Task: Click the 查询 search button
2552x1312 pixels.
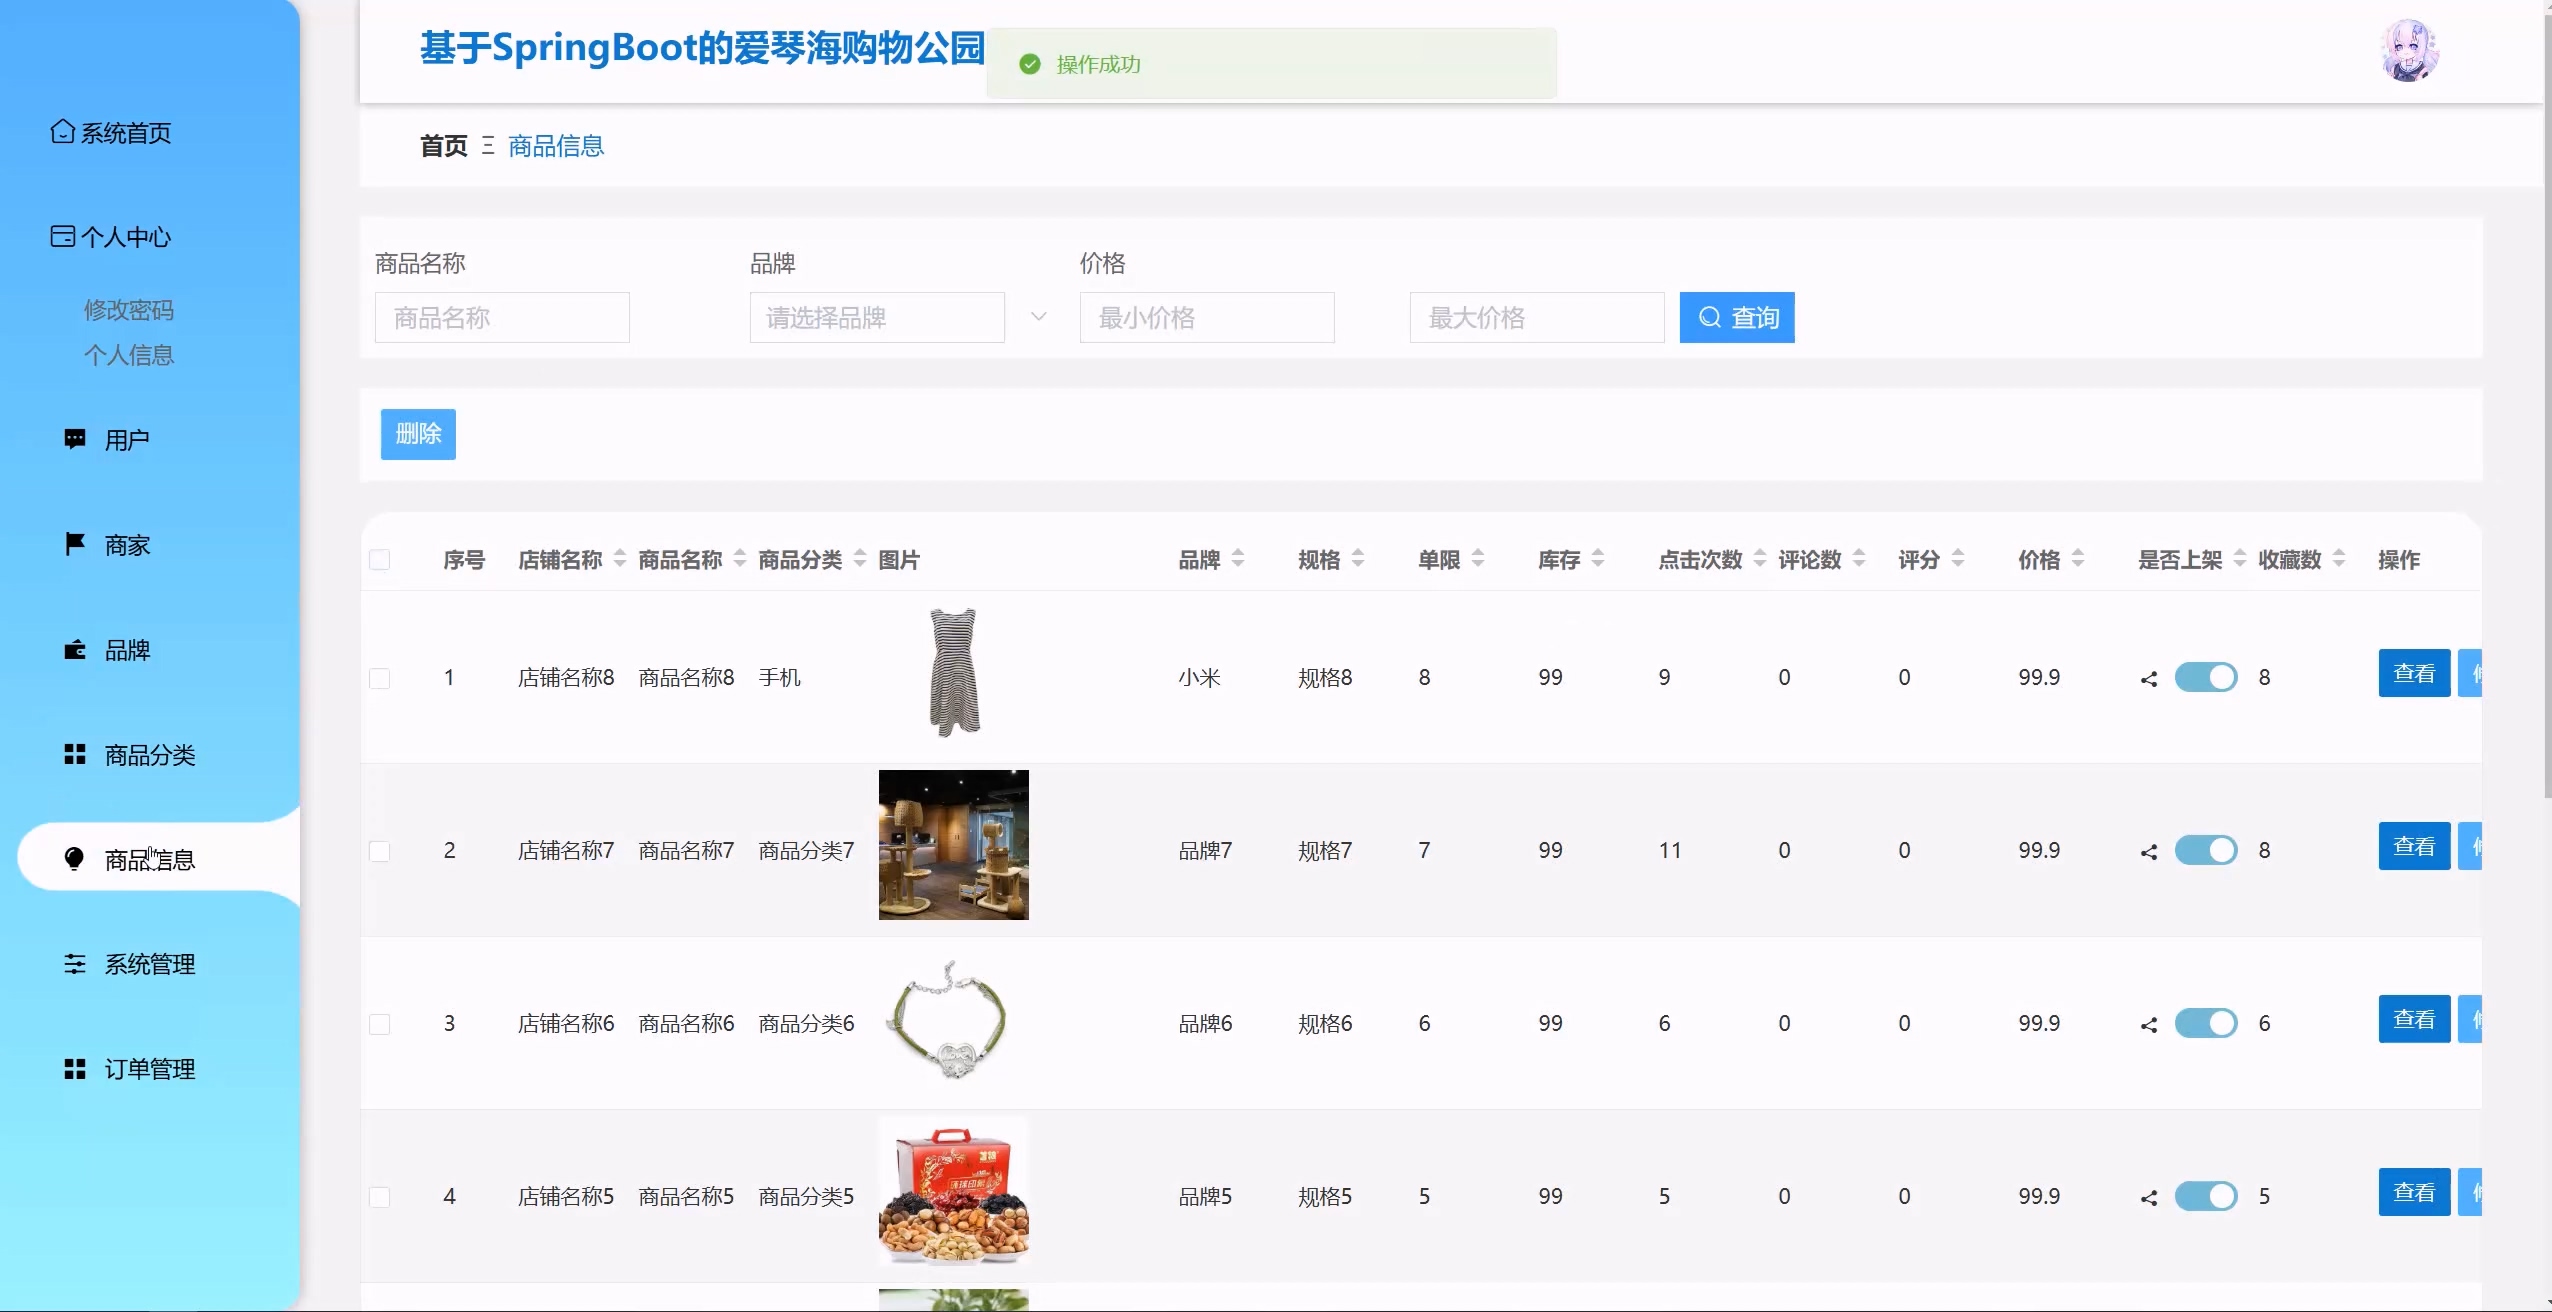Action: coord(1737,317)
